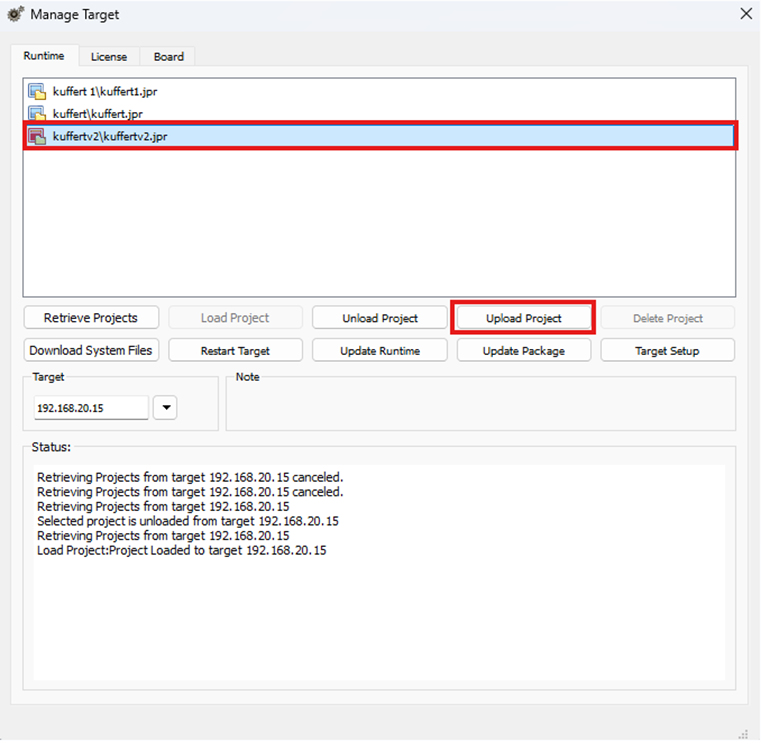Click Upload Project button
This screenshot has height=741, width=761.
[524, 318]
